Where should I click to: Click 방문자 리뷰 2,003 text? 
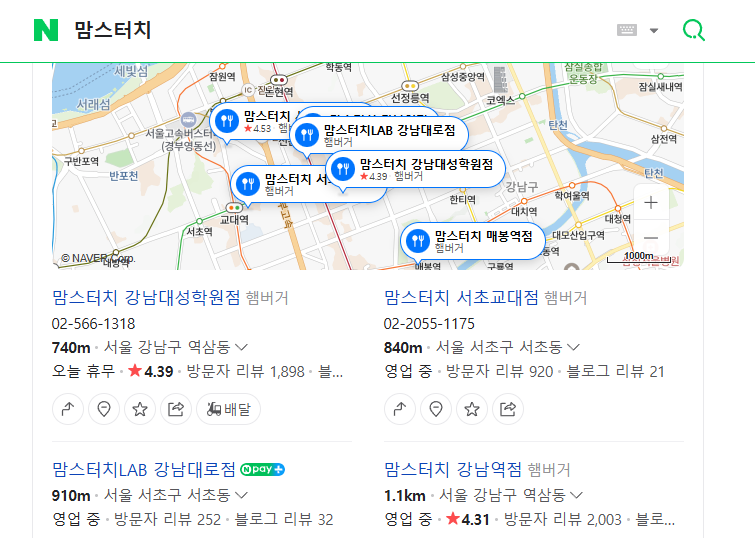click(563, 520)
